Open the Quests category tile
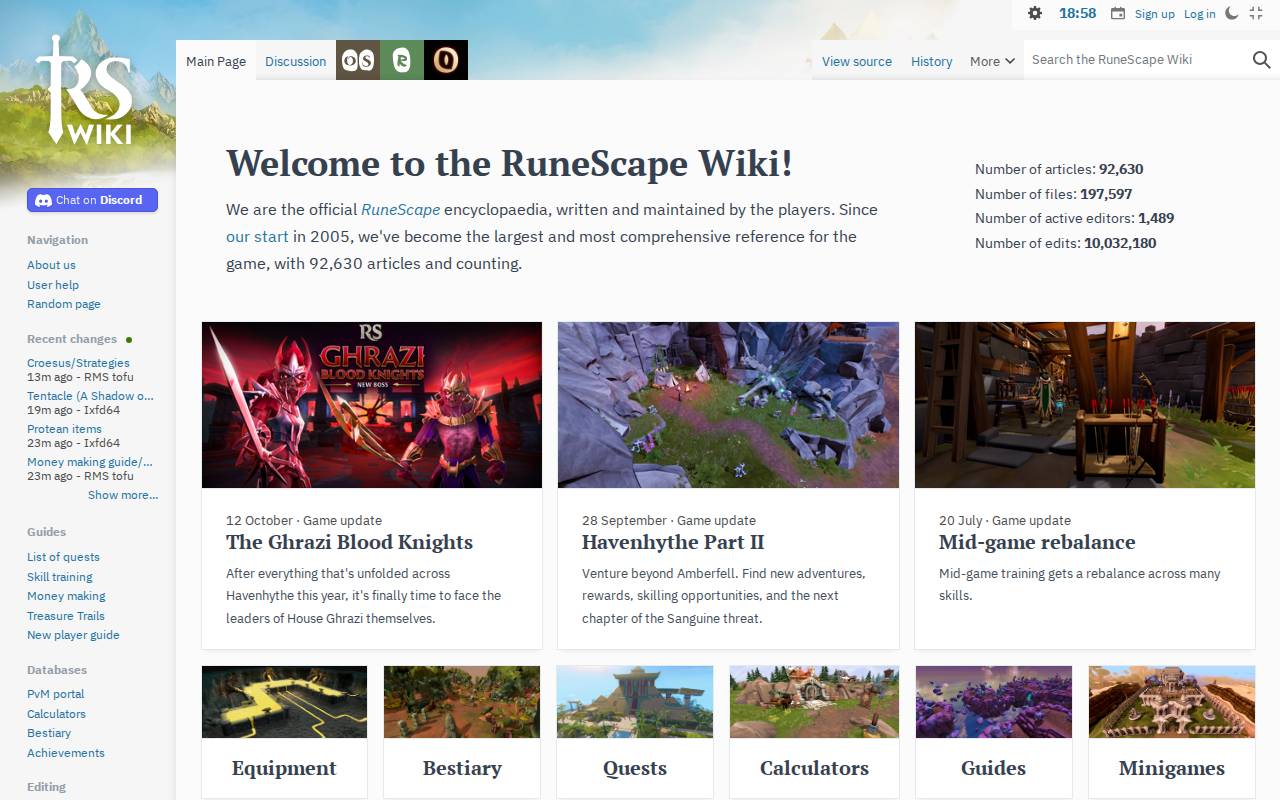Image resolution: width=1280 pixels, height=800 pixels. [635, 732]
